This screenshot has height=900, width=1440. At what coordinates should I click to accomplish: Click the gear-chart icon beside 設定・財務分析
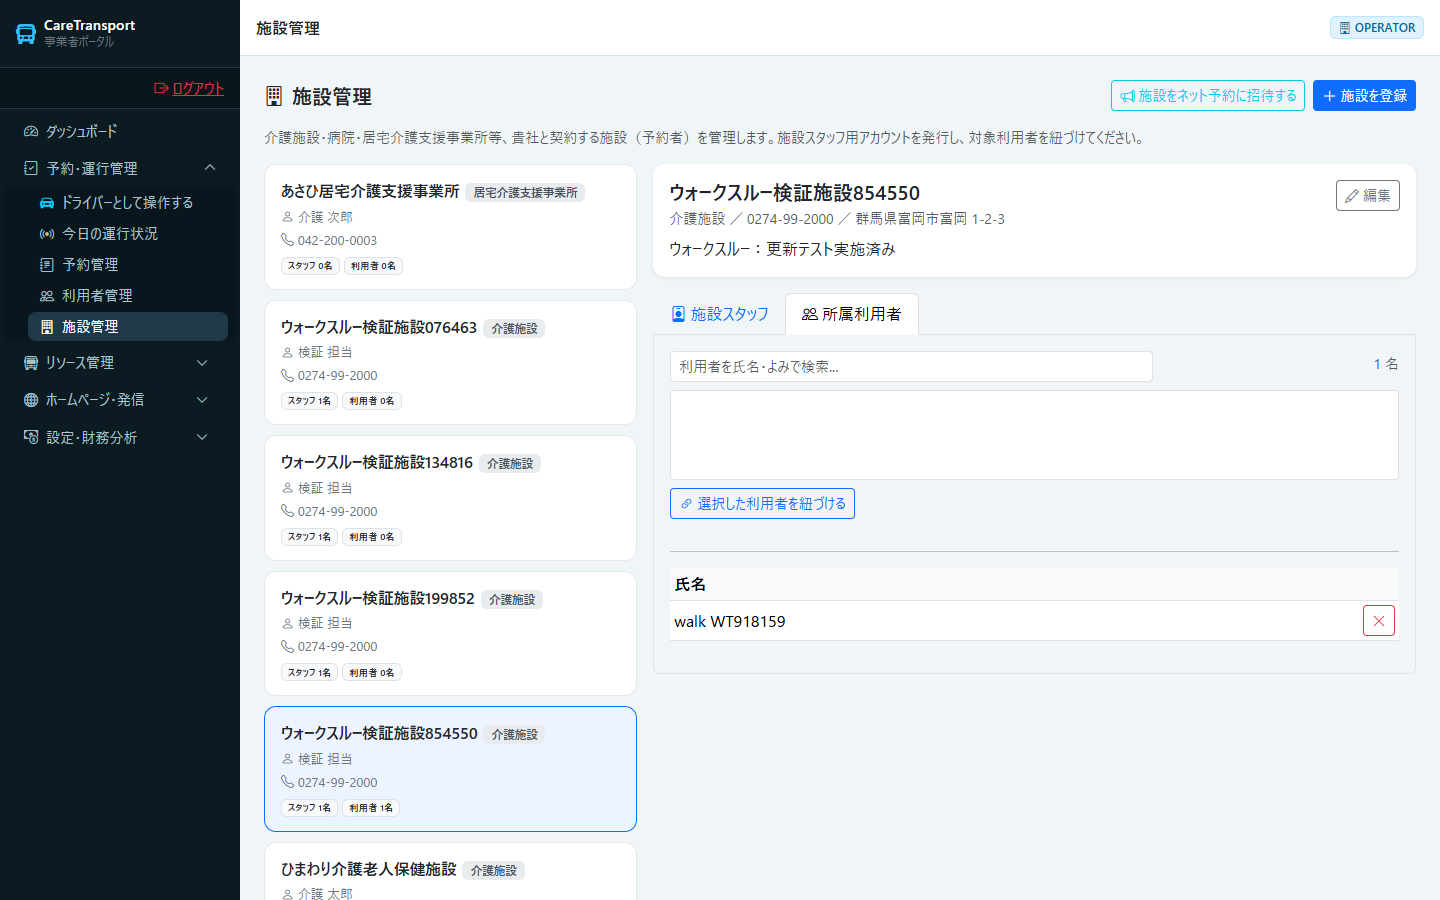click(x=31, y=437)
